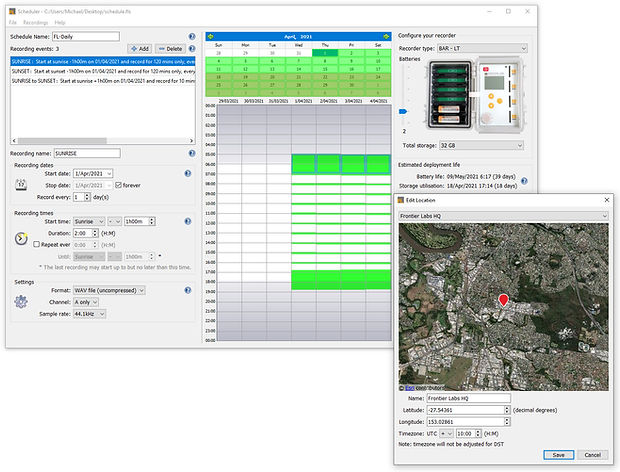Open the Channel A only dropdown

86,302
